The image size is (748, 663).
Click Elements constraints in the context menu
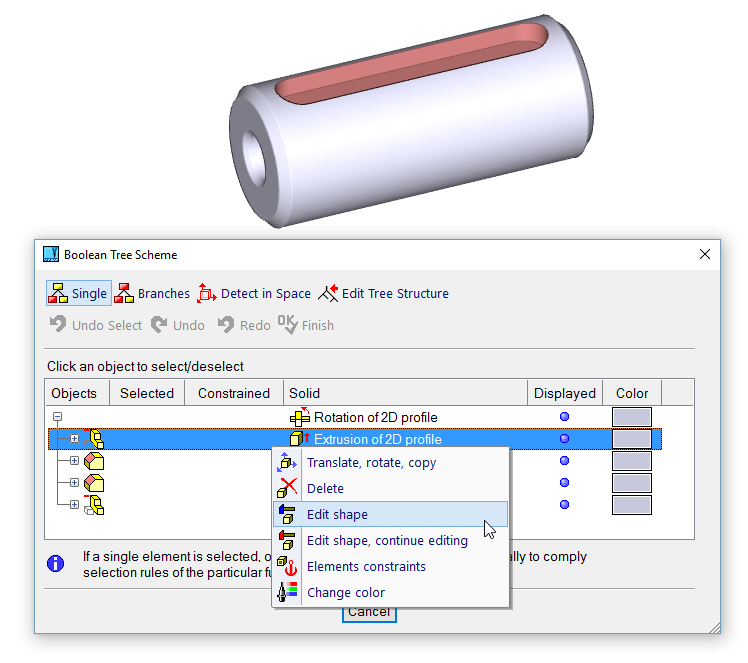366,566
